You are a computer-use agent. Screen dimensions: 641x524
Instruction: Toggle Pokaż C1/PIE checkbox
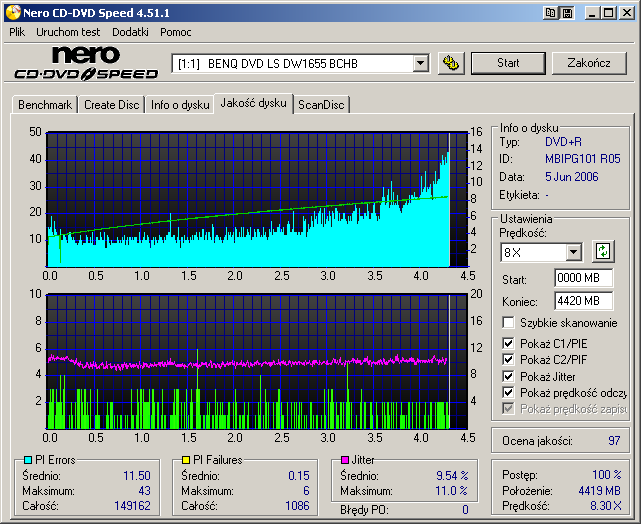pos(508,343)
